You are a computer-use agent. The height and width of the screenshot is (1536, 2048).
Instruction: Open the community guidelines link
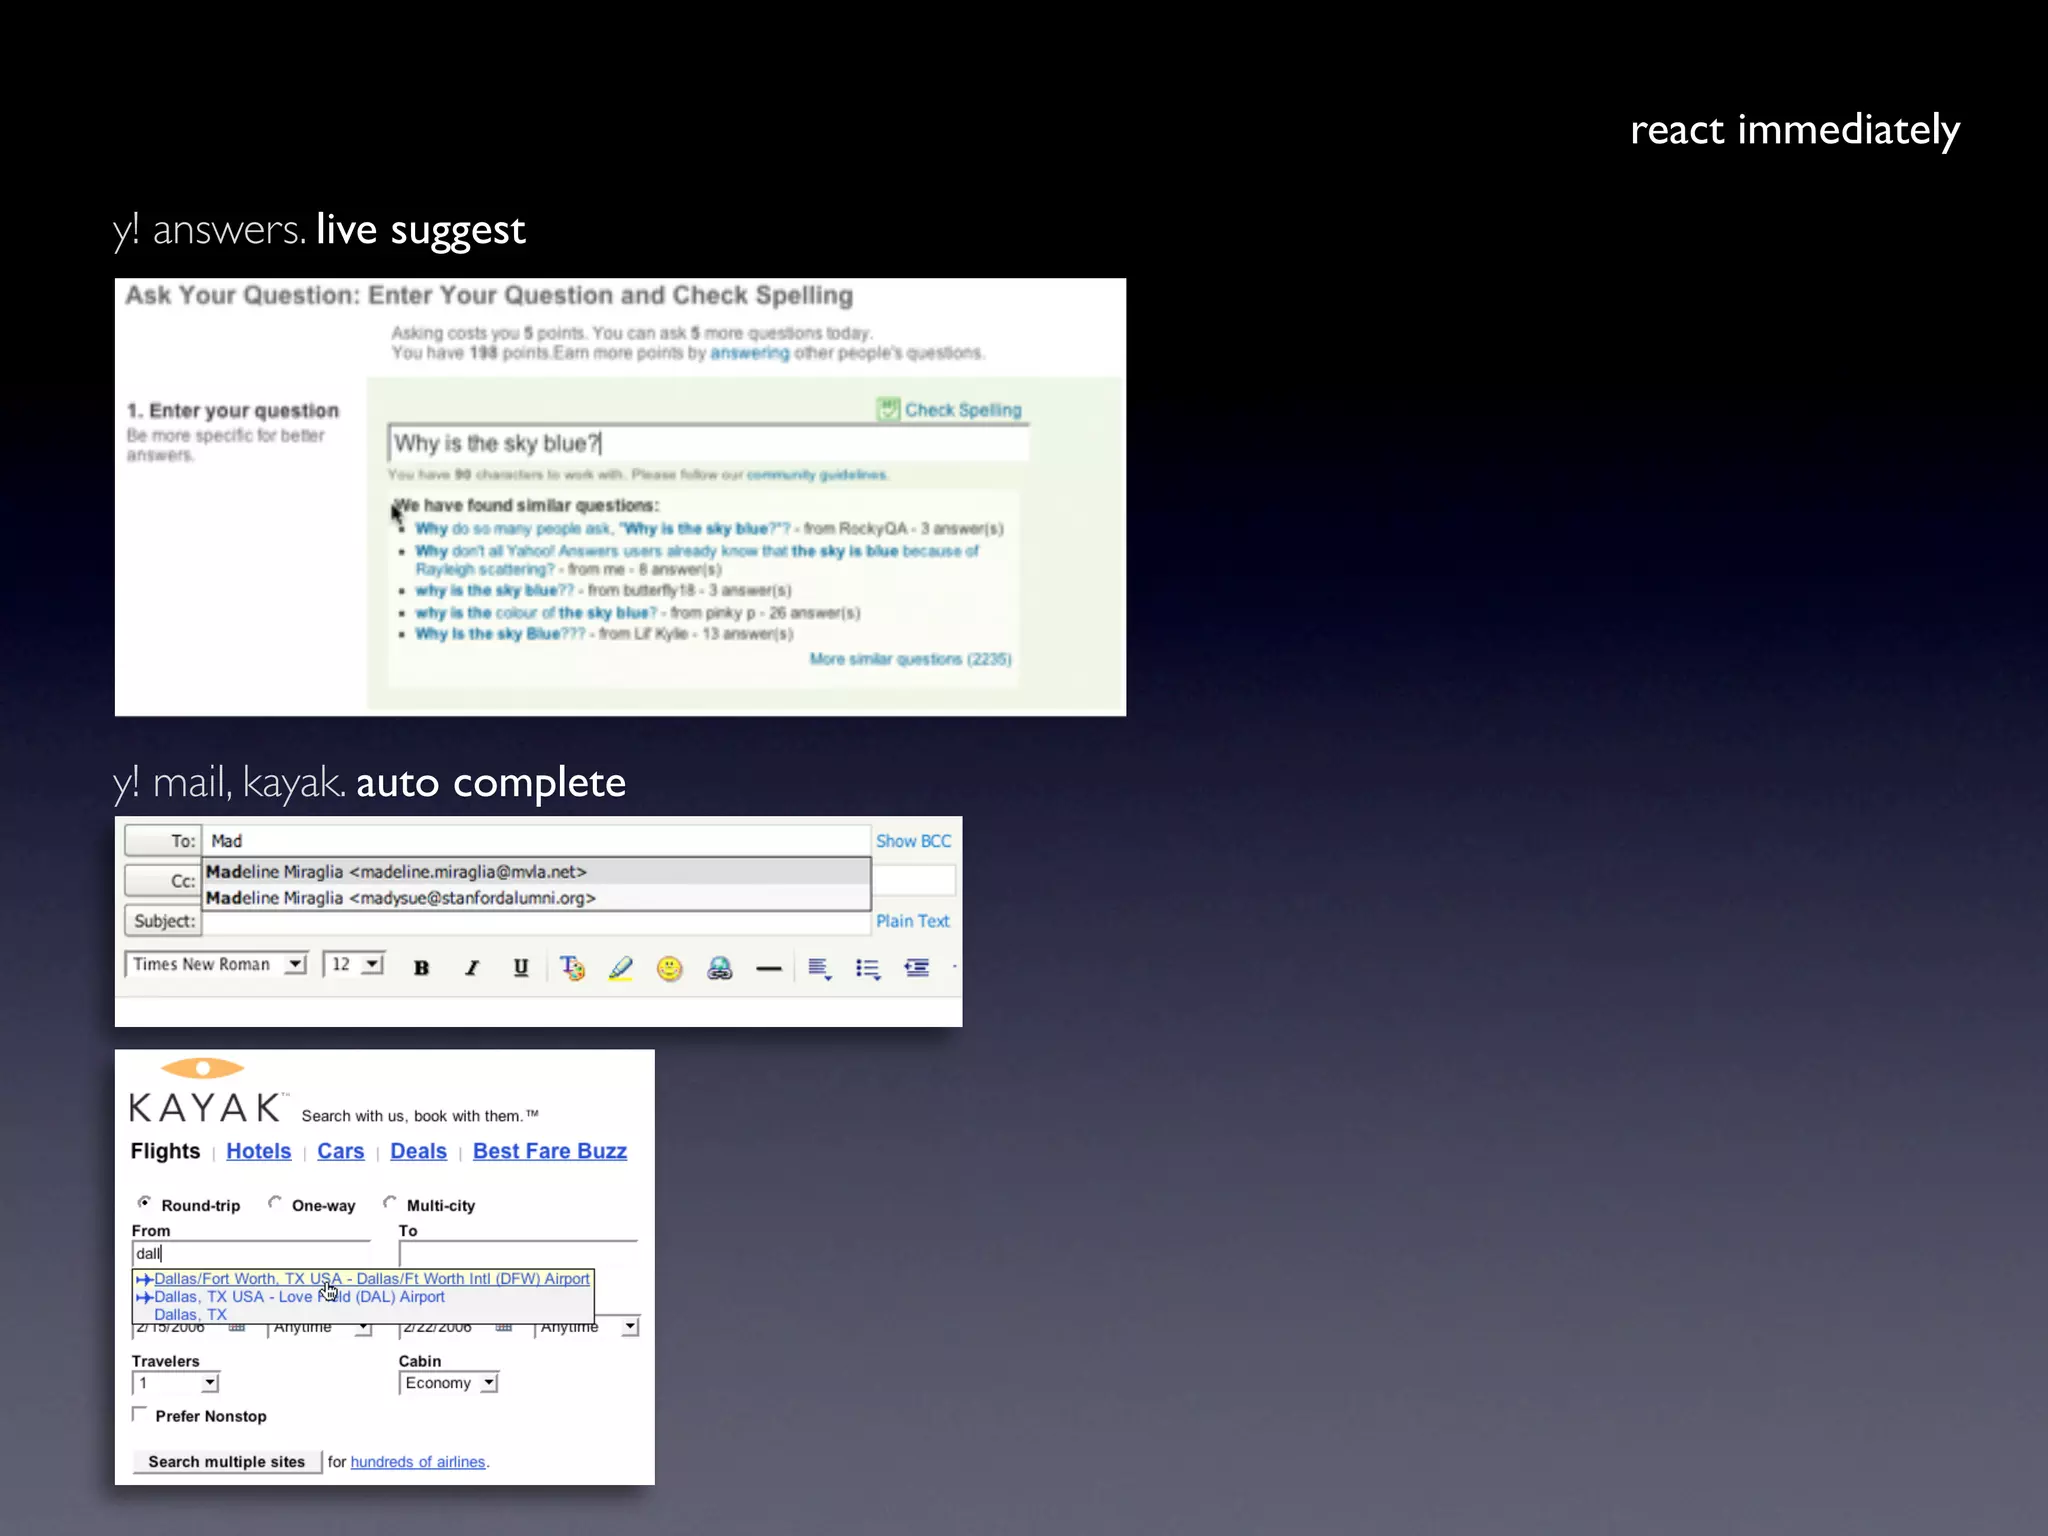pyautogui.click(x=817, y=475)
